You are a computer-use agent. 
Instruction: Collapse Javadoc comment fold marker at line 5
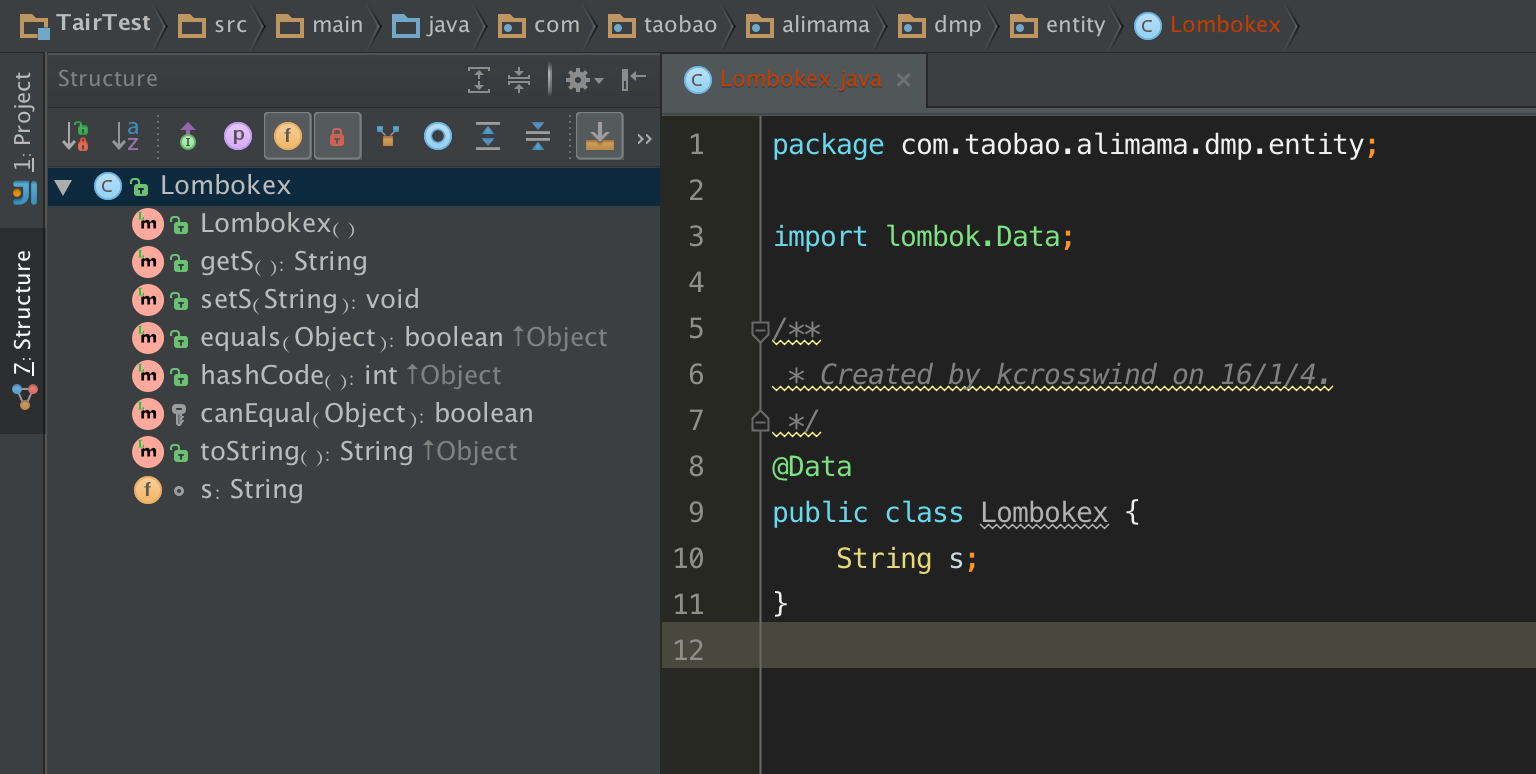[760, 330]
